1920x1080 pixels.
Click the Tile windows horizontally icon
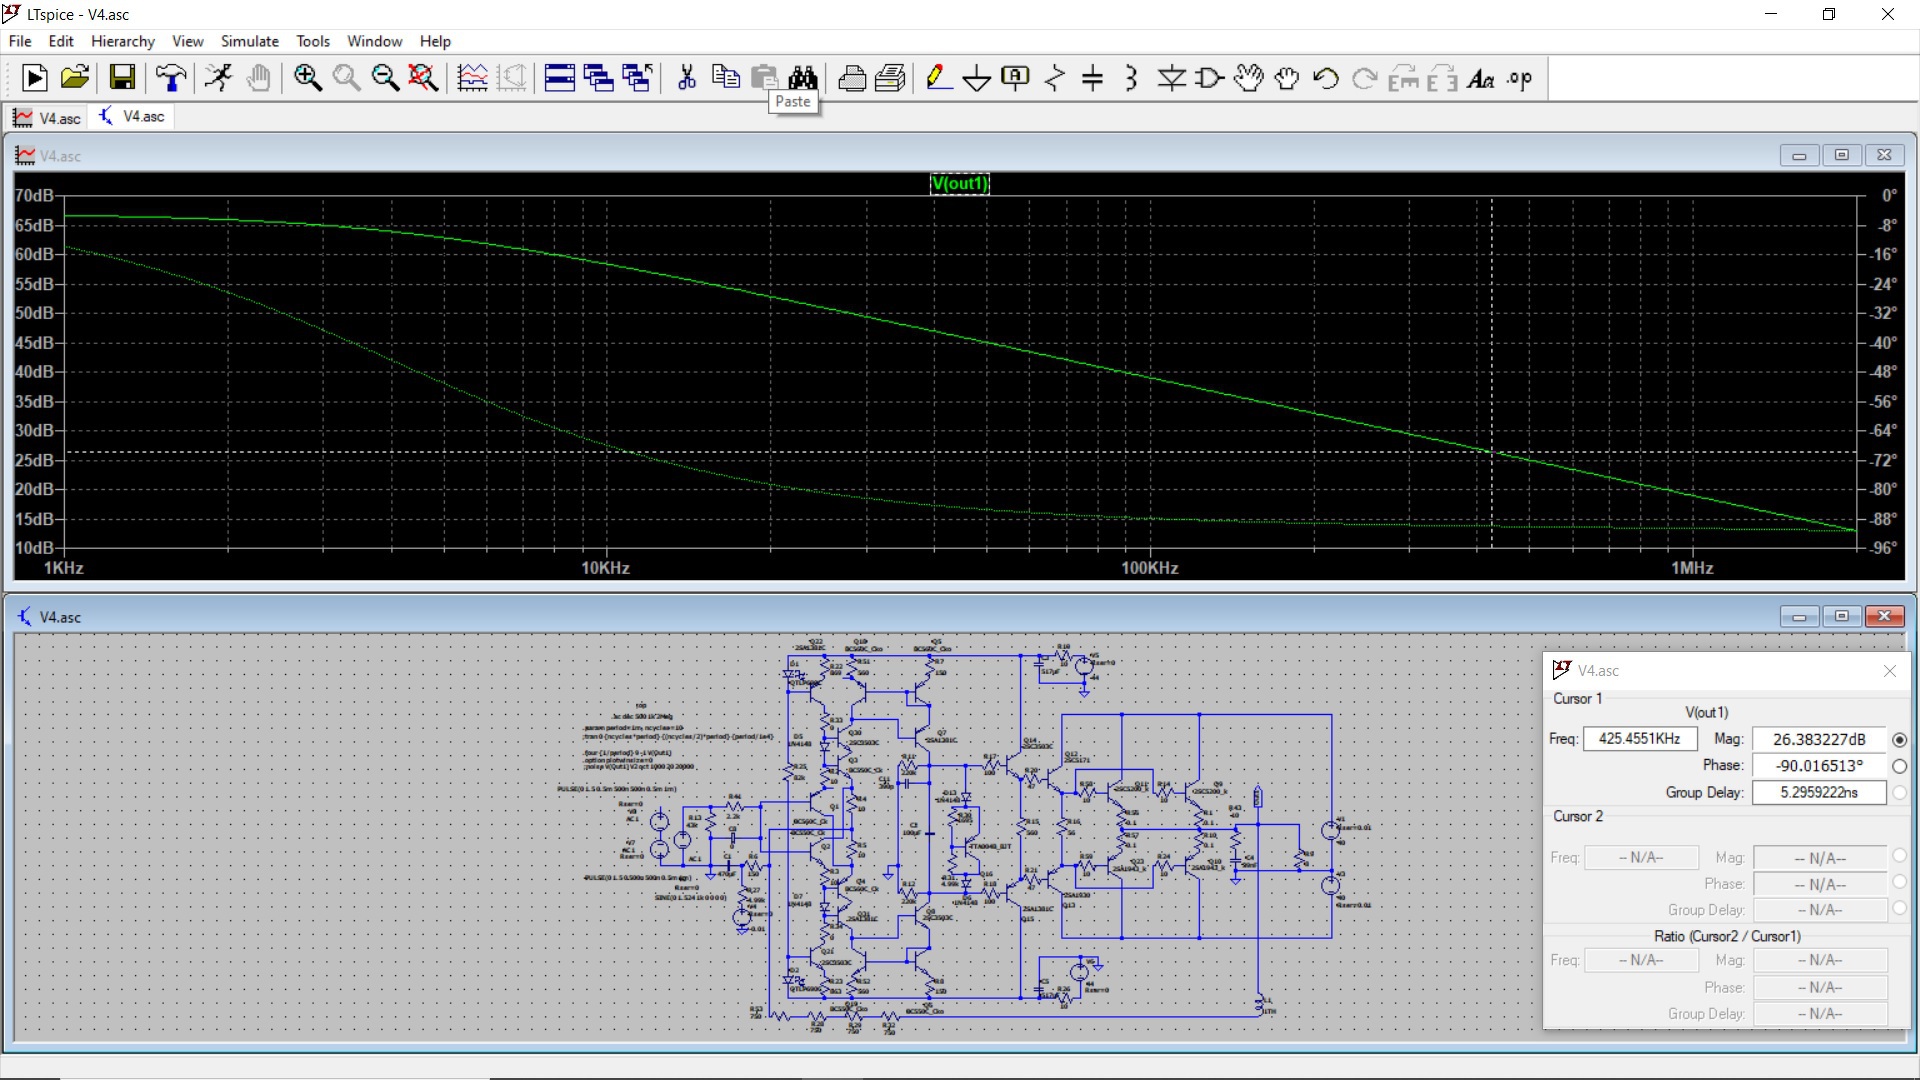tap(559, 78)
